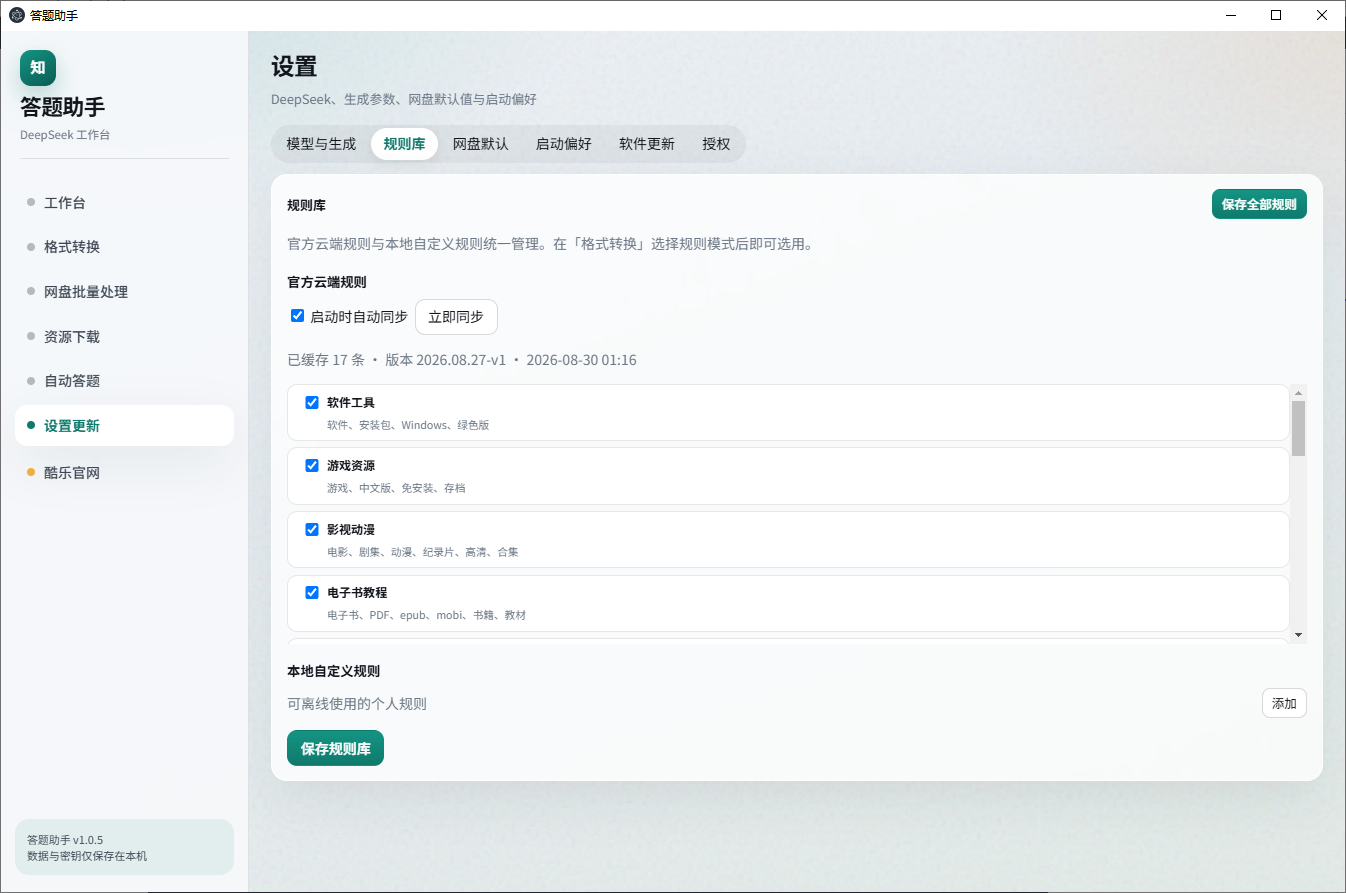The width and height of the screenshot is (1346, 893).
Task: Click the 电影、剧集、动漫、纪录片、高清、合集 keywords text
Action: point(423,552)
